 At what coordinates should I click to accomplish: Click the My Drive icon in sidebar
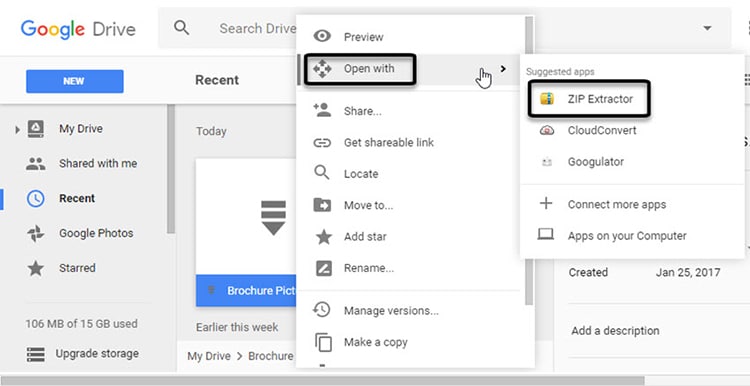[x=36, y=129]
